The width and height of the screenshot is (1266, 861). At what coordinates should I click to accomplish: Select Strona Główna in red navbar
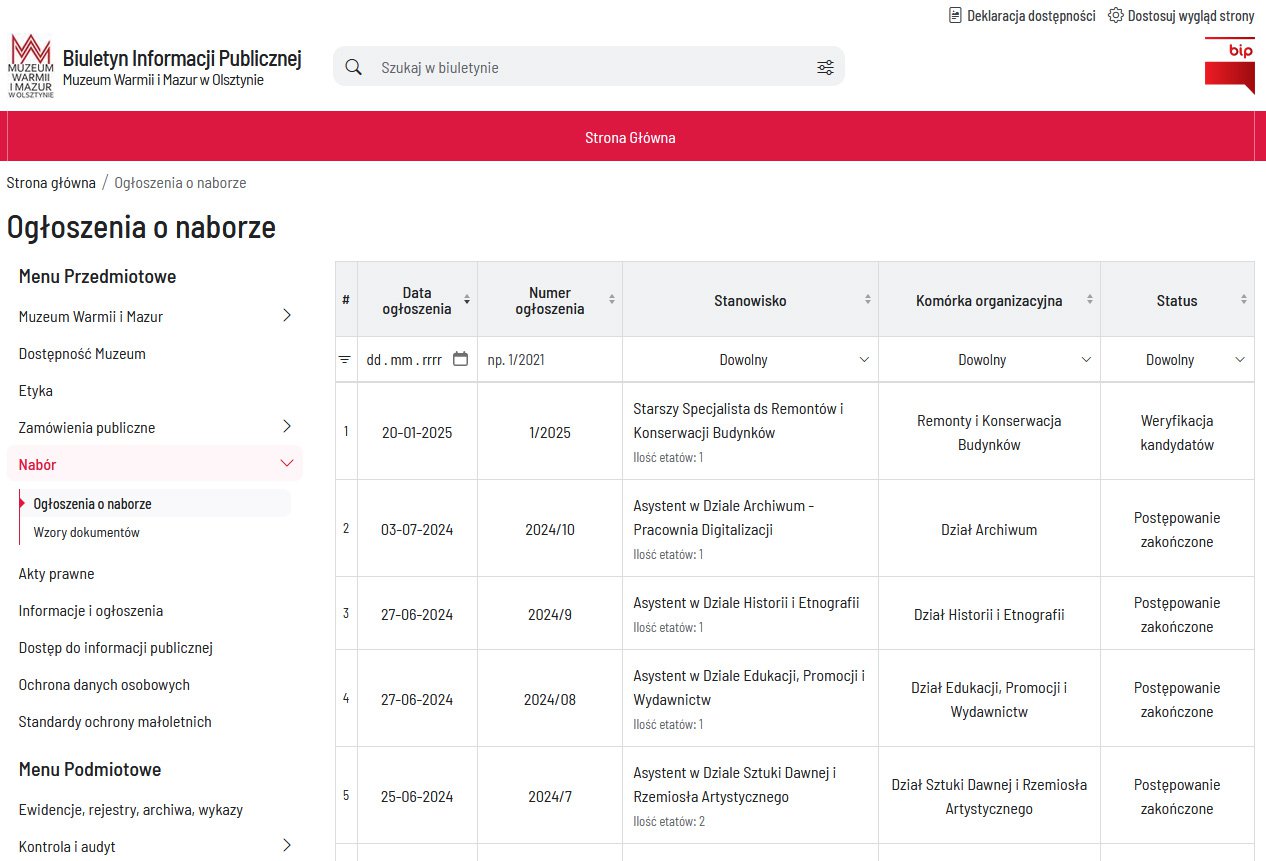pos(630,138)
